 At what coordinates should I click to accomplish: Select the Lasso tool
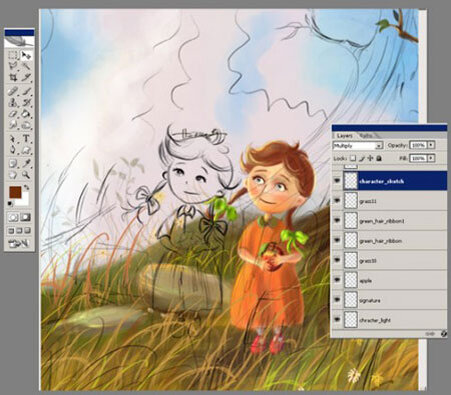click(x=13, y=66)
